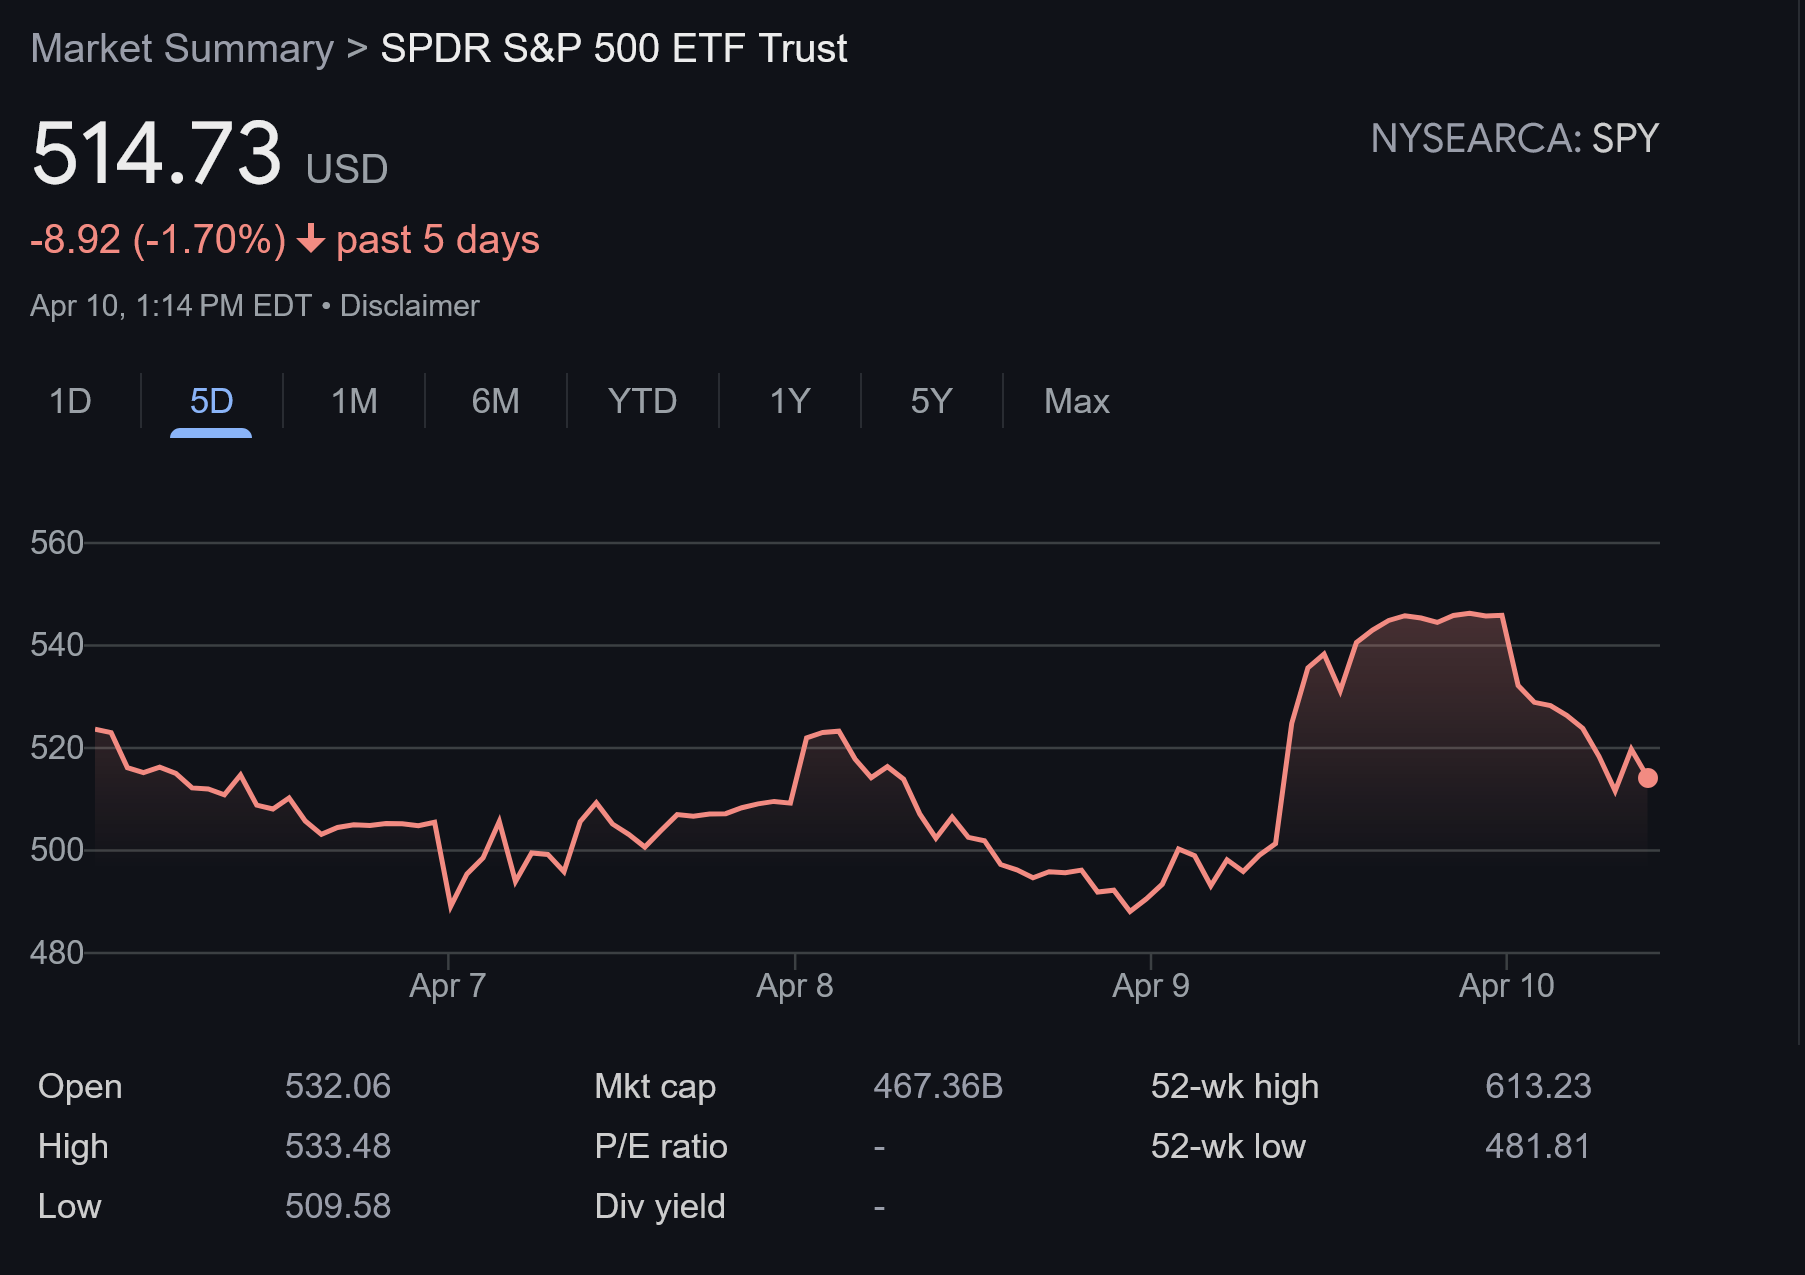Switch chart to 5Y range
This screenshot has width=1805, height=1275.
pyautogui.click(x=931, y=401)
